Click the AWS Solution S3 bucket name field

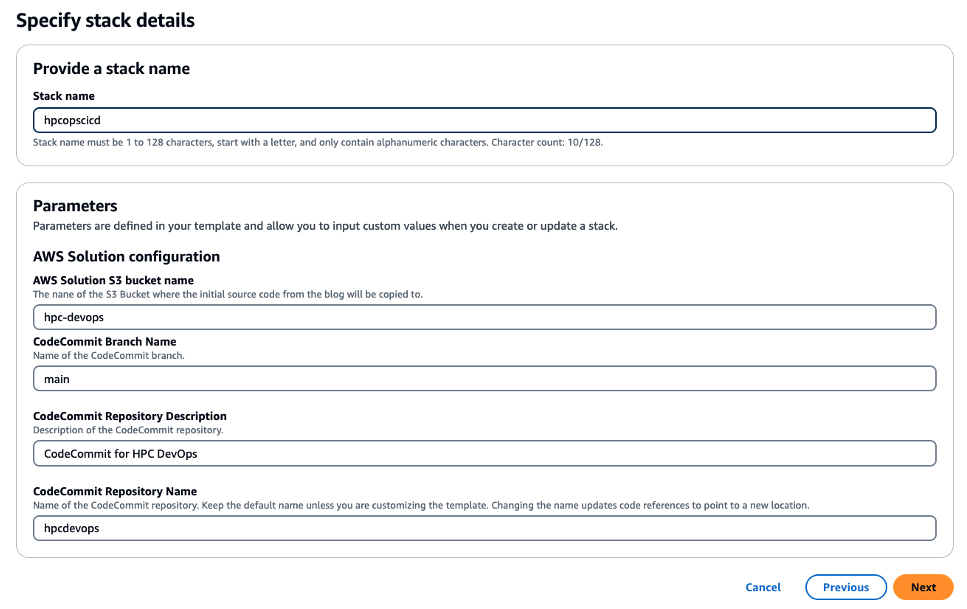(x=484, y=316)
